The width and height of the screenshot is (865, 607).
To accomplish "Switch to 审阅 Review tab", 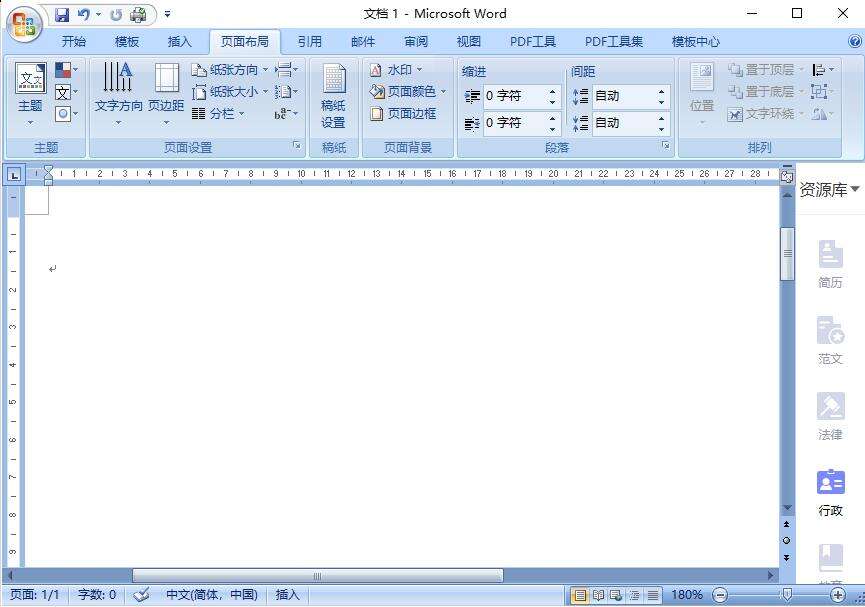I will coord(415,41).
